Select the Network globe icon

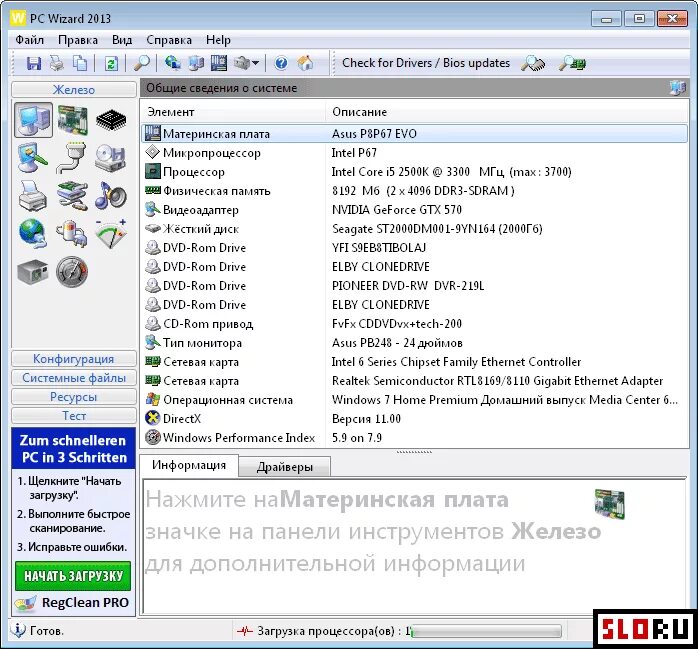32,233
